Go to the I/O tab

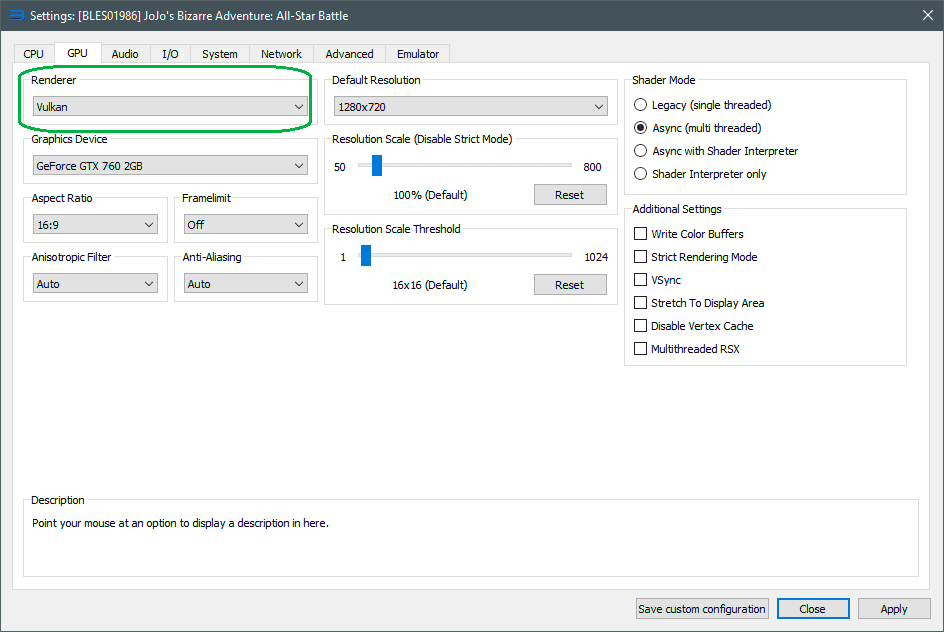coord(170,54)
